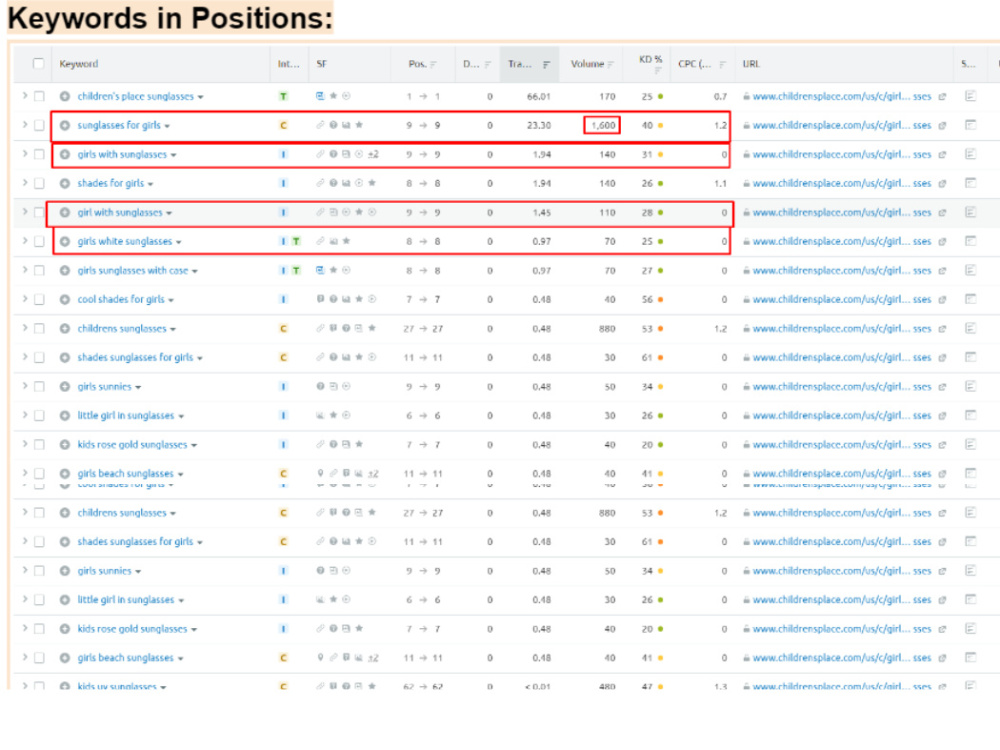Click the volume value 1,600
Viewport: 1000px width, 750px height.
[602, 126]
